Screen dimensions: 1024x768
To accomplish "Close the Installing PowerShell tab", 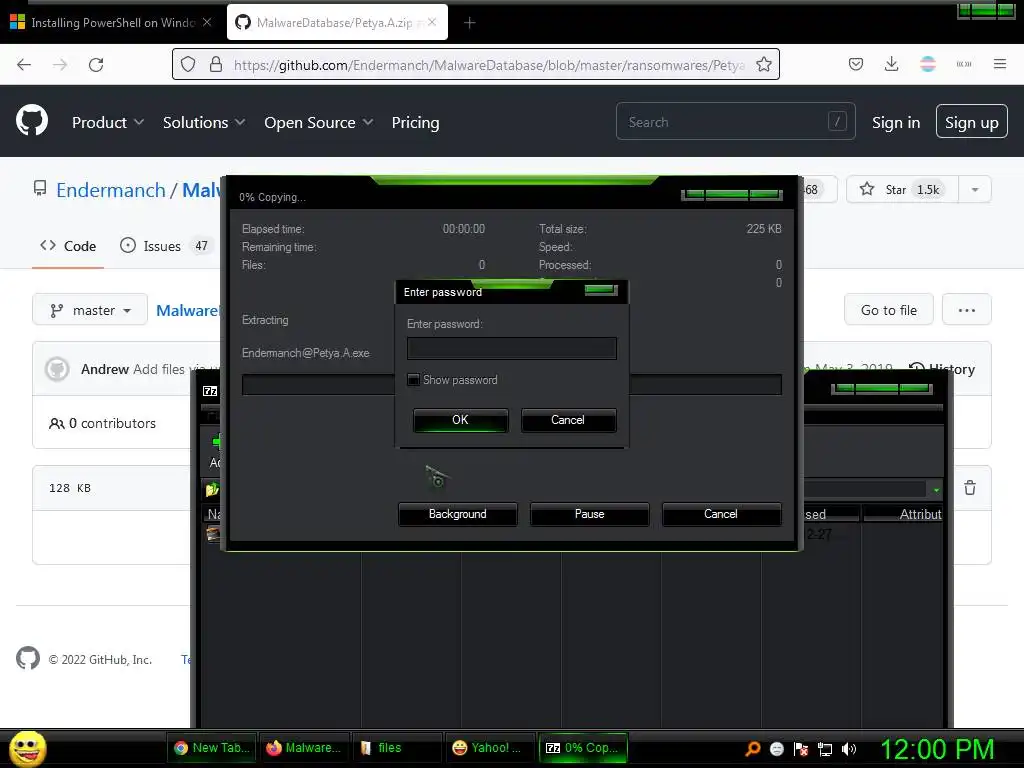I will point(207,22).
